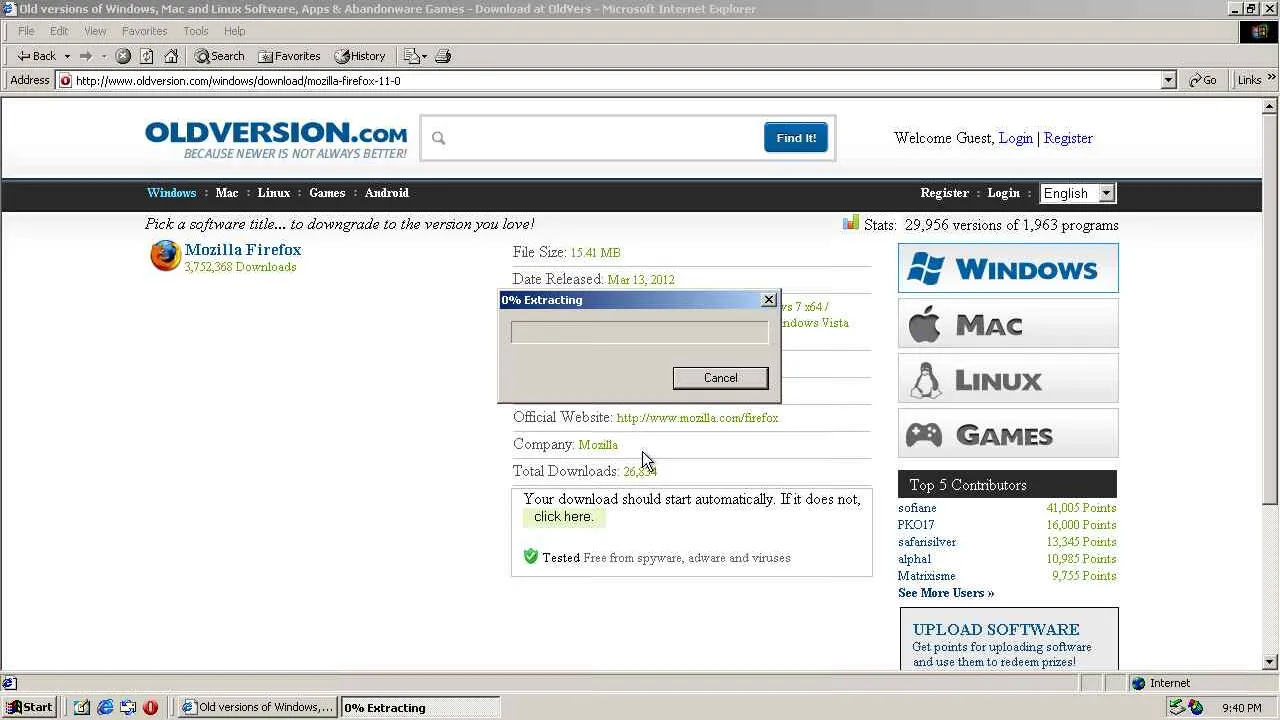This screenshot has width=1280, height=720.
Task: Select the Linux navigation tab
Action: [274, 193]
